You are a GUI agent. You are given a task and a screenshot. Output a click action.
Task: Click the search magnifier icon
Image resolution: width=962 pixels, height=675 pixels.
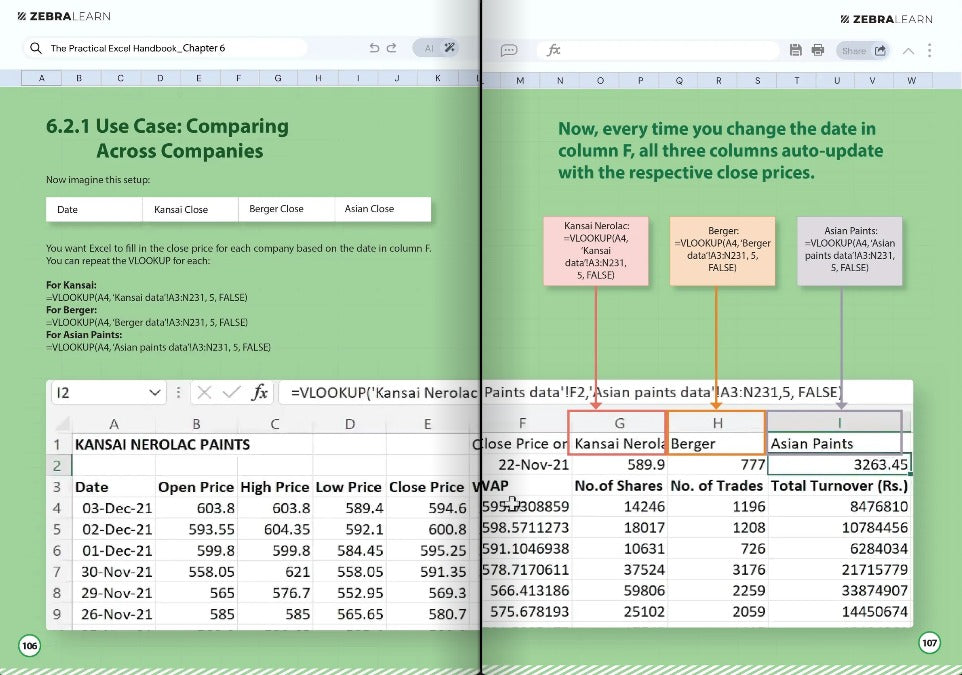tap(36, 48)
